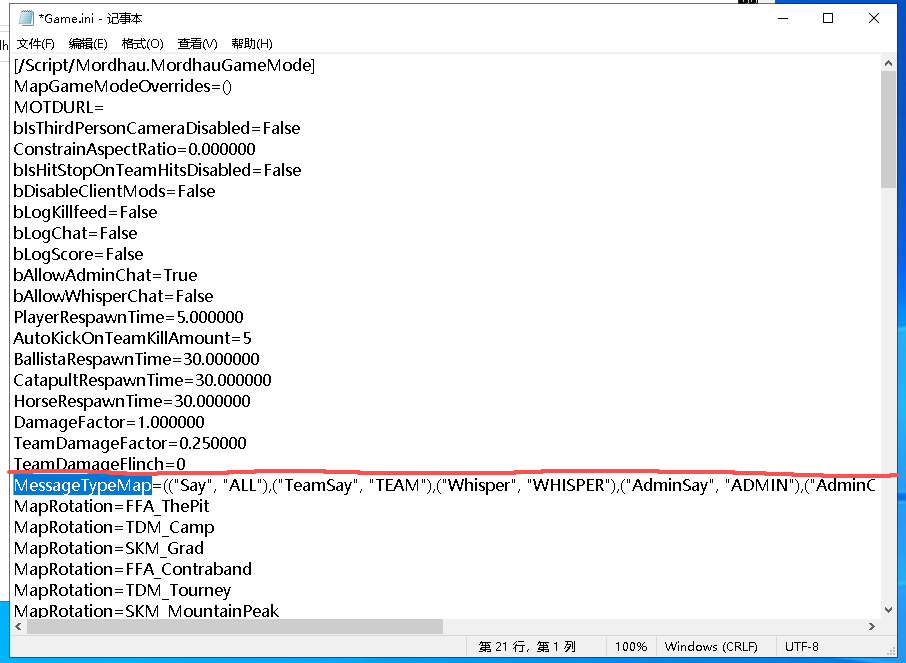
Task: Maximize the Notepad window
Action: [828, 18]
